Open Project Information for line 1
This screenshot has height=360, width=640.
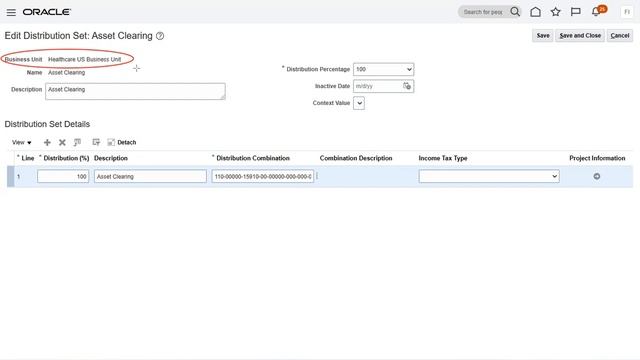[x=597, y=176]
